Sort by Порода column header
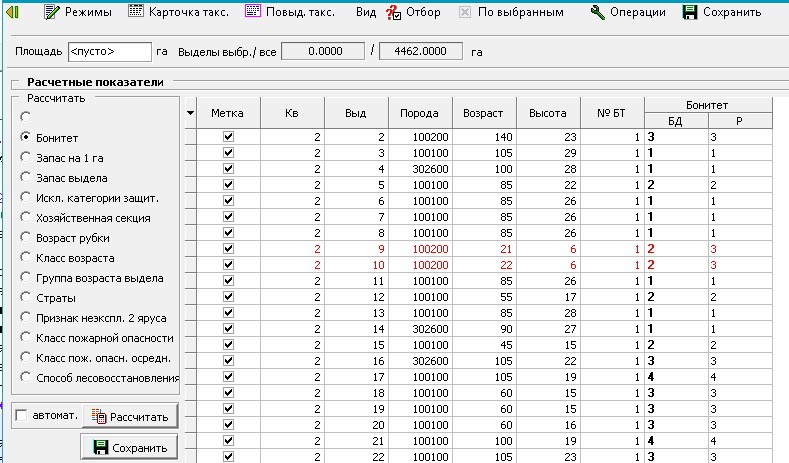The image size is (789, 463). click(420, 113)
